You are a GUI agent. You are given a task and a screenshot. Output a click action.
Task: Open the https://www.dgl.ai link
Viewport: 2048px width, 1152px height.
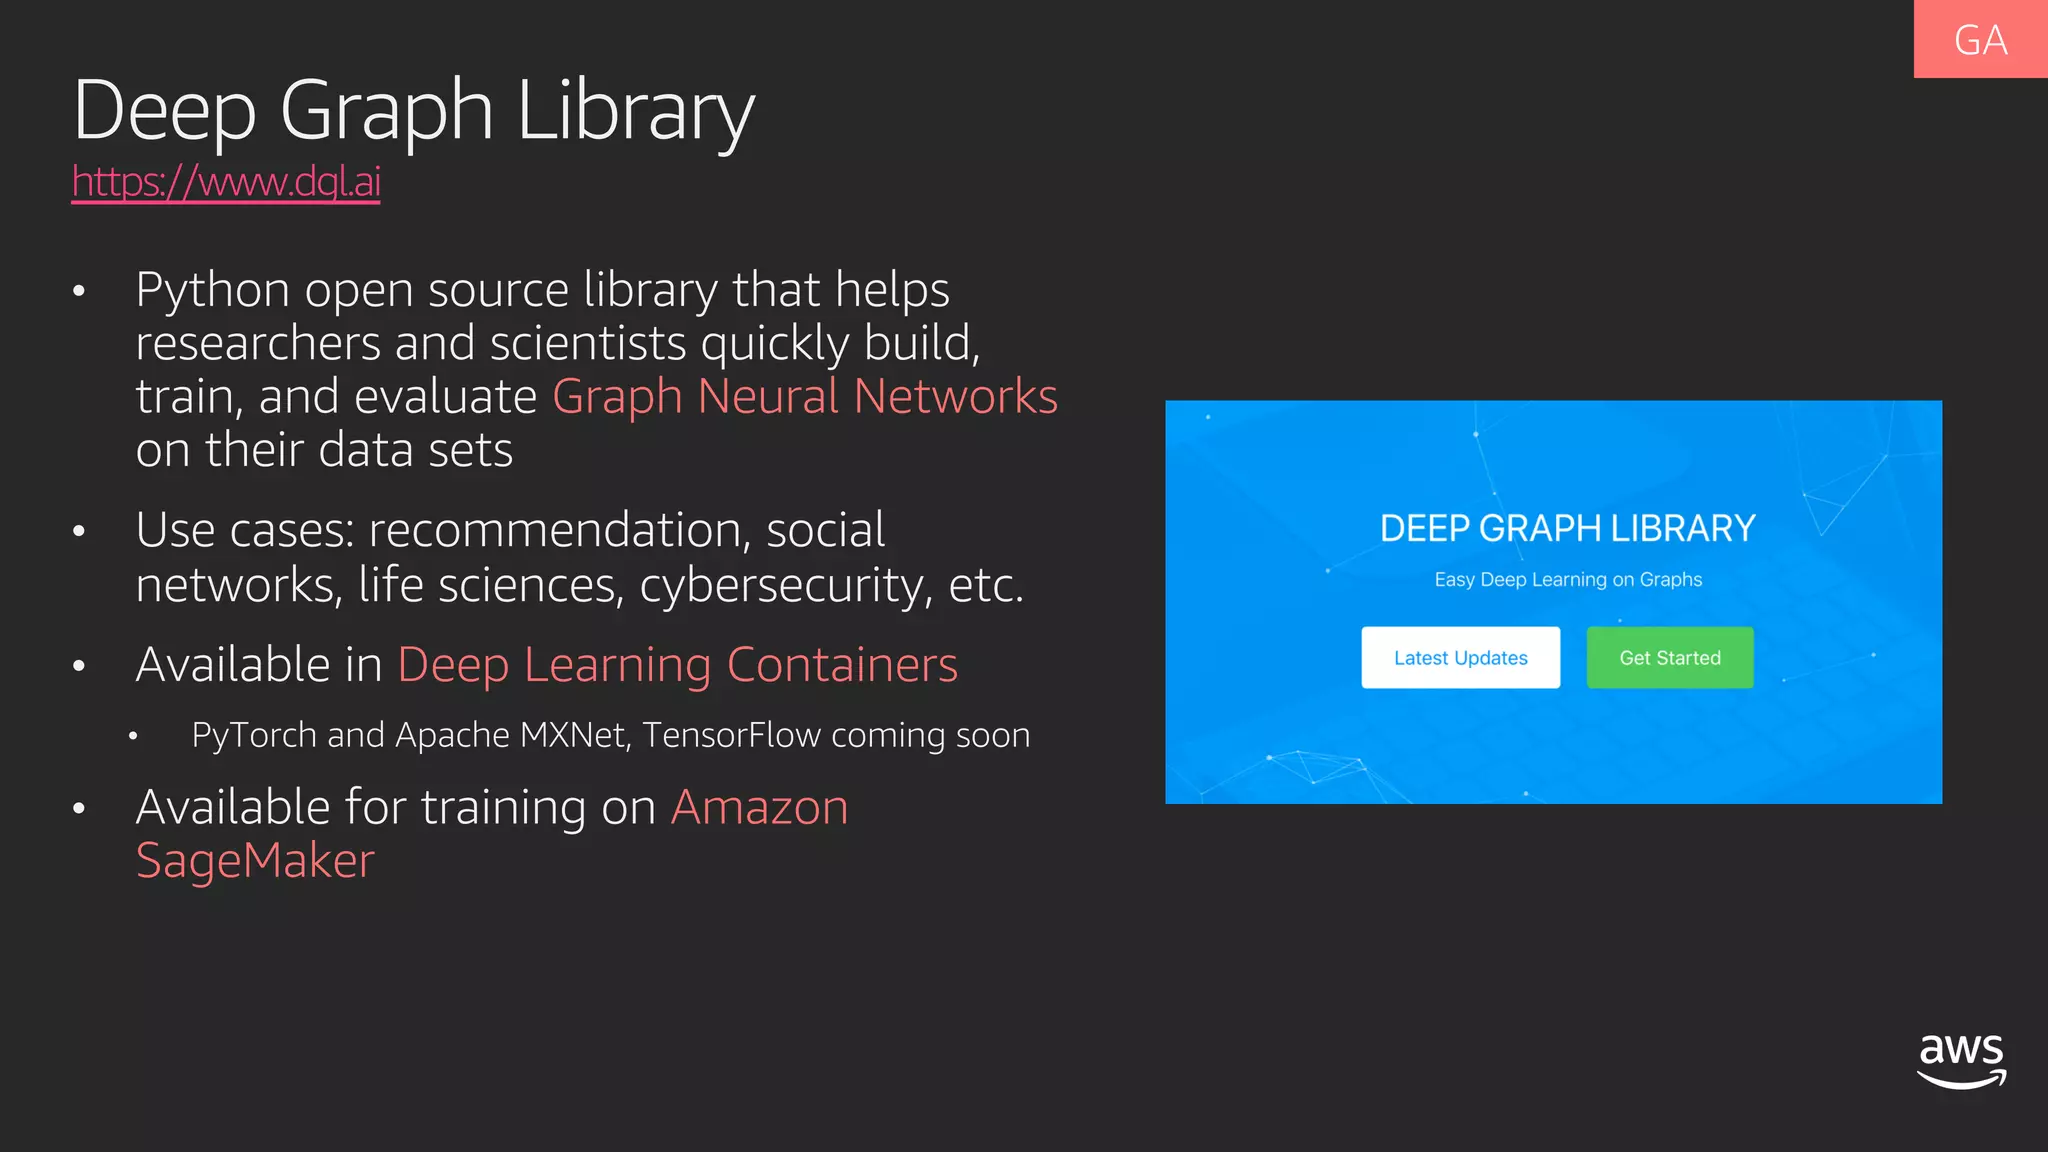coord(226,182)
